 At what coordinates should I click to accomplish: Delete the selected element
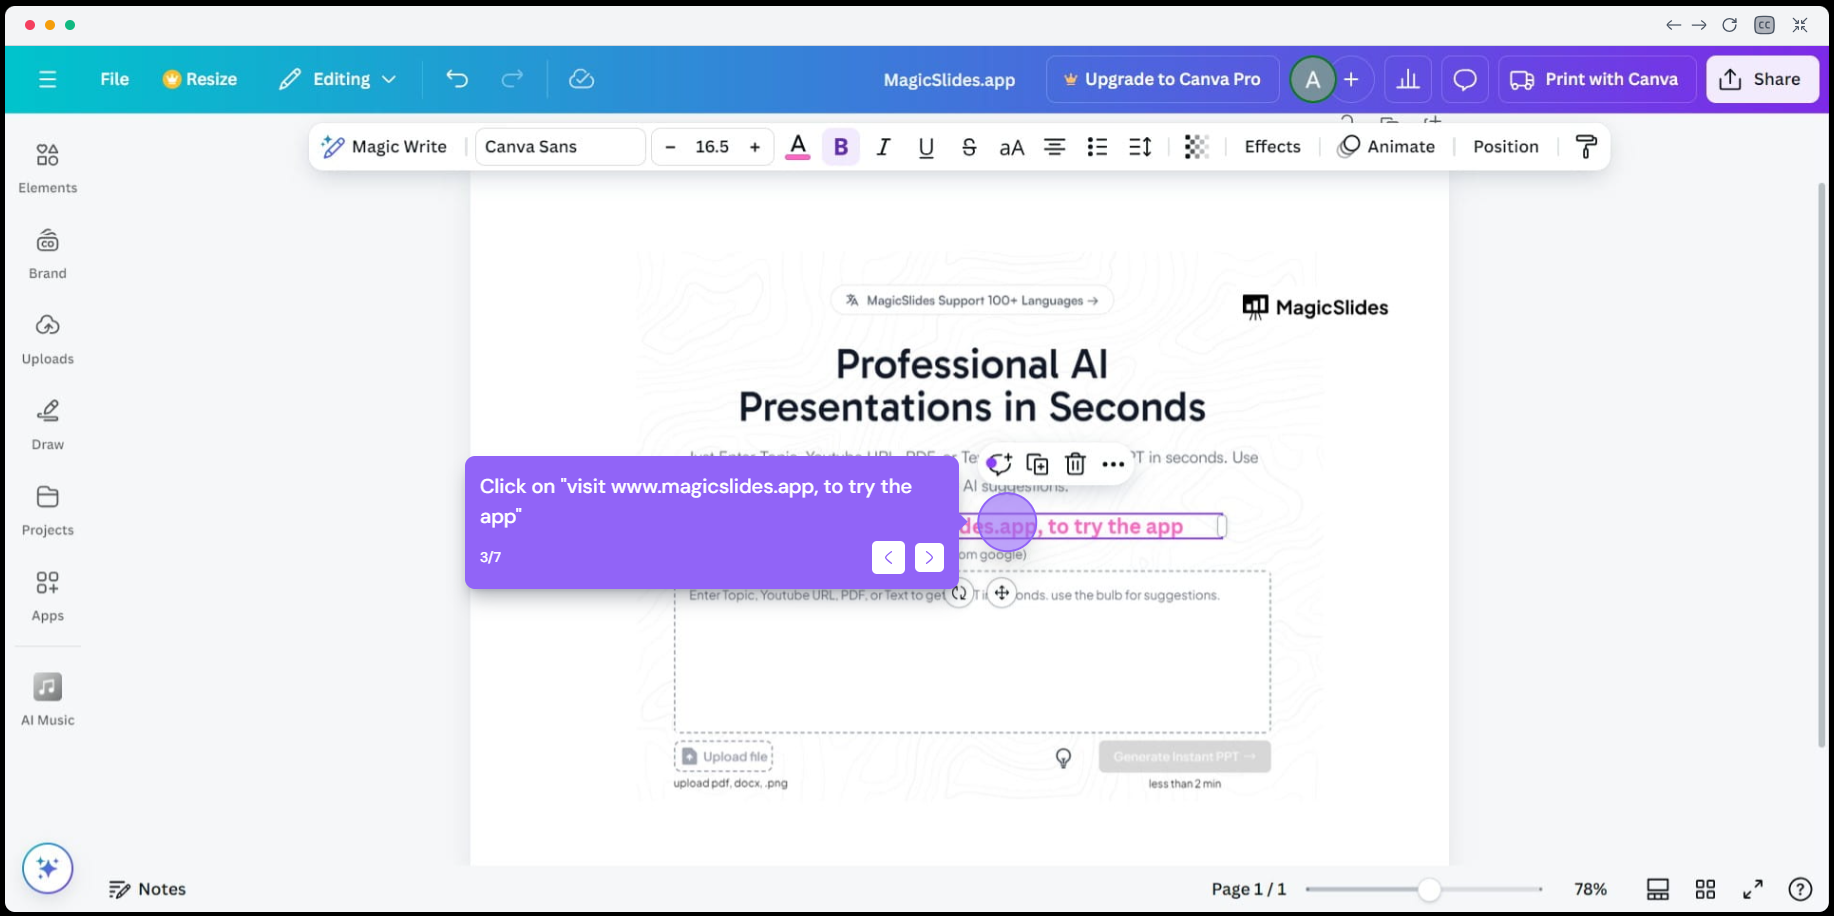pos(1075,464)
